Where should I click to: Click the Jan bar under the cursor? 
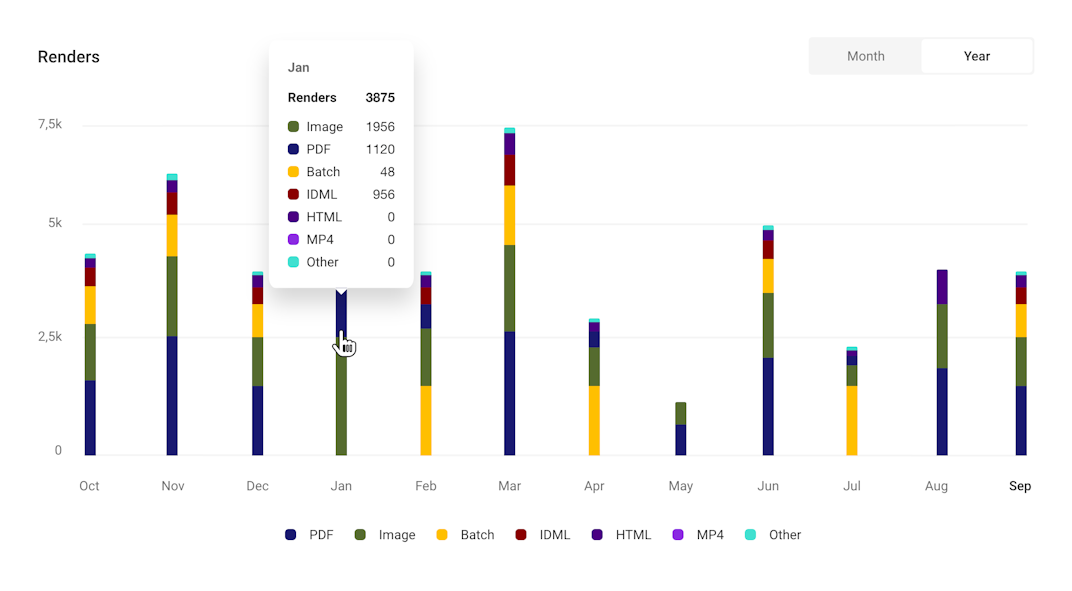coord(341,373)
